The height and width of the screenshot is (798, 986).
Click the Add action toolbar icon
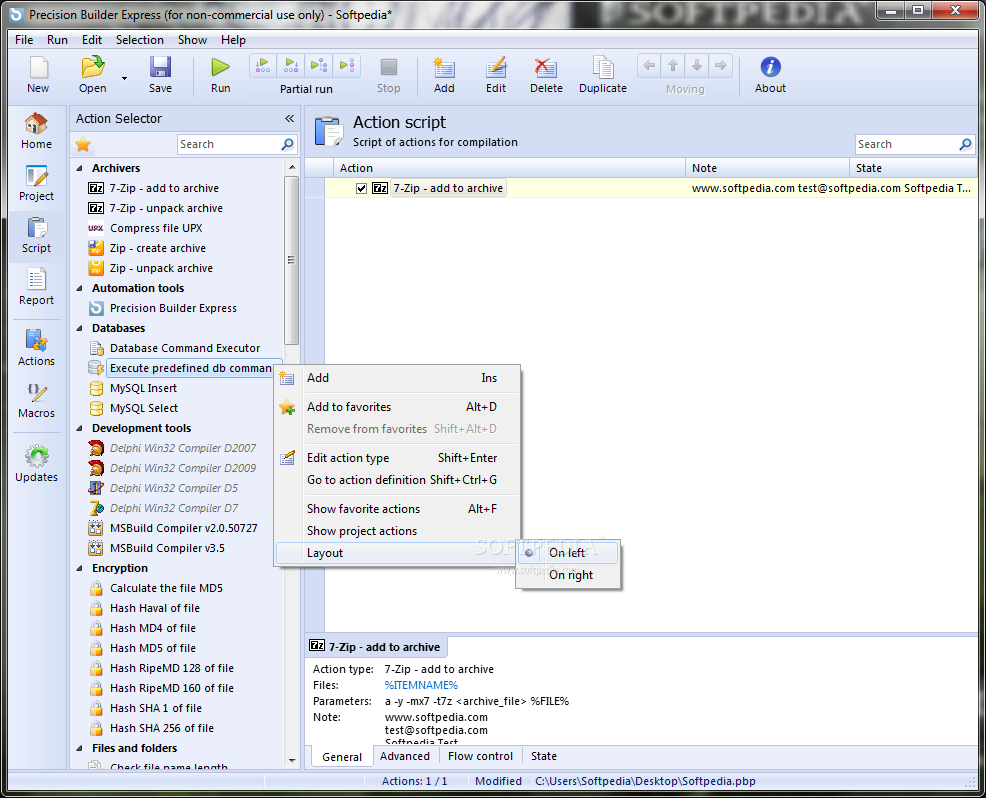(x=444, y=67)
